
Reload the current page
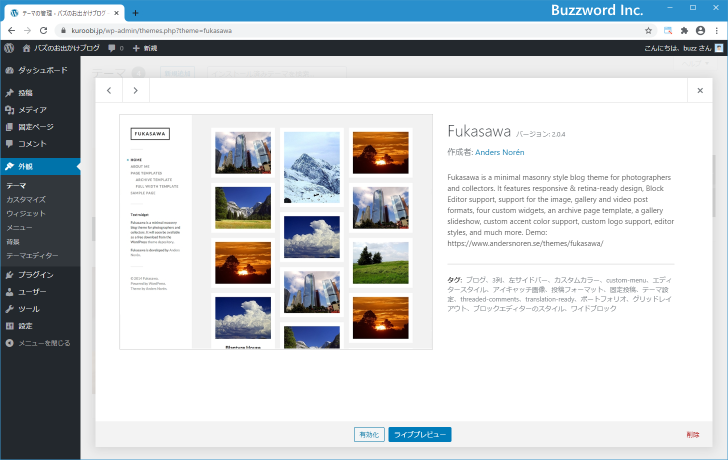[43, 31]
